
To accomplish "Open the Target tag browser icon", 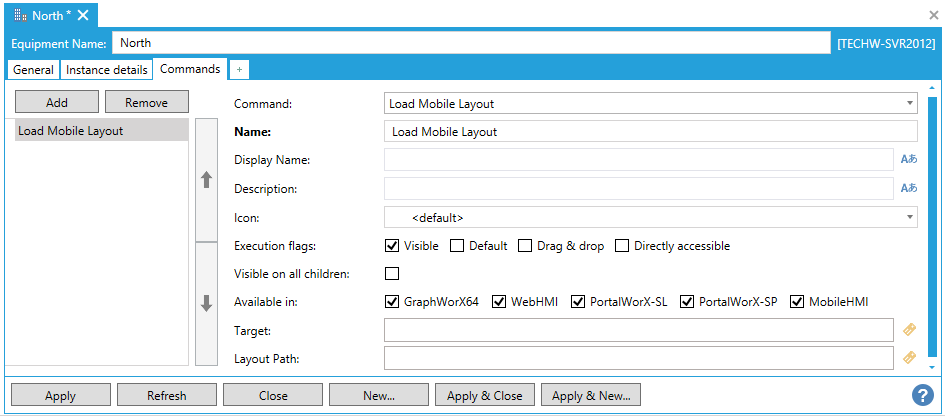I will point(909,329).
